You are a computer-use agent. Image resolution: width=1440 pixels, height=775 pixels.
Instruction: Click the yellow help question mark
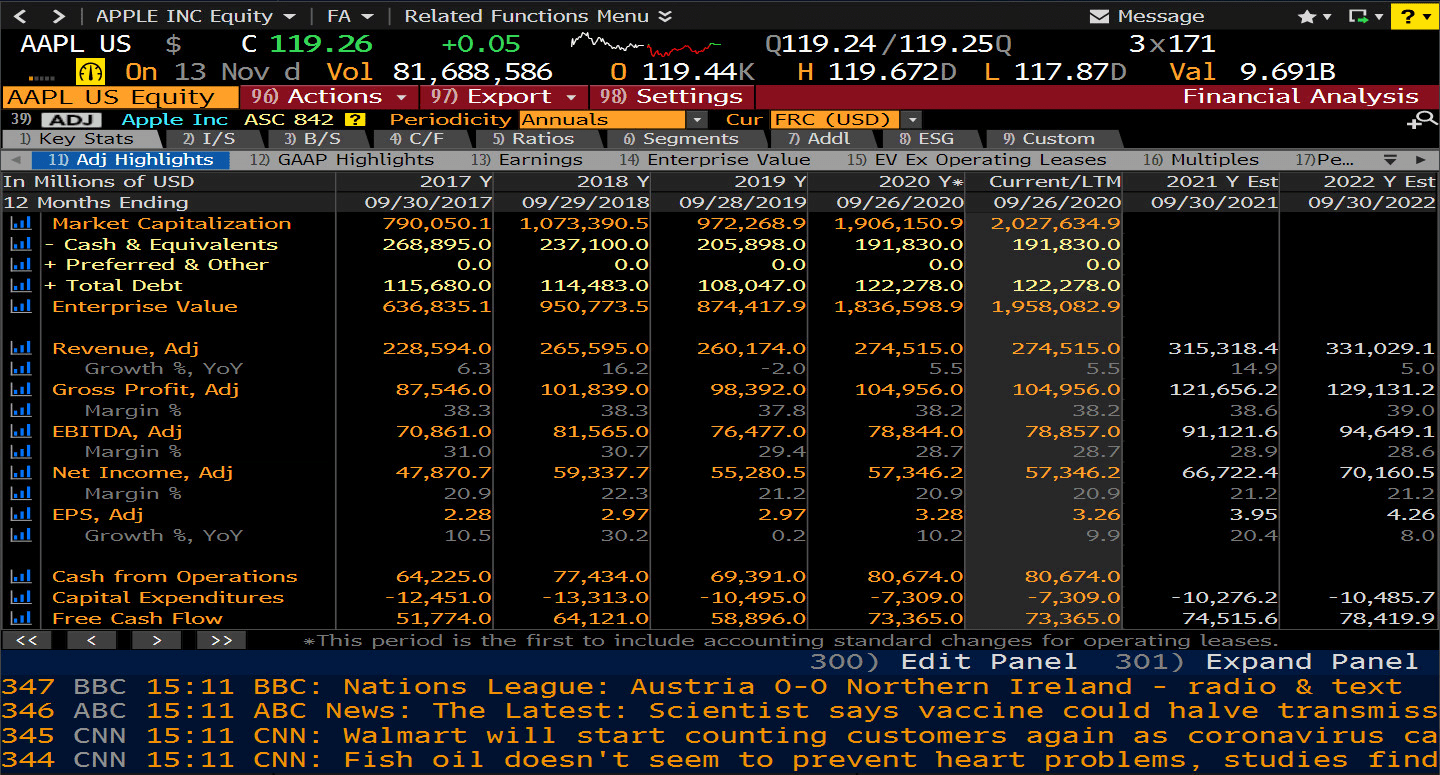pyautogui.click(x=1414, y=16)
